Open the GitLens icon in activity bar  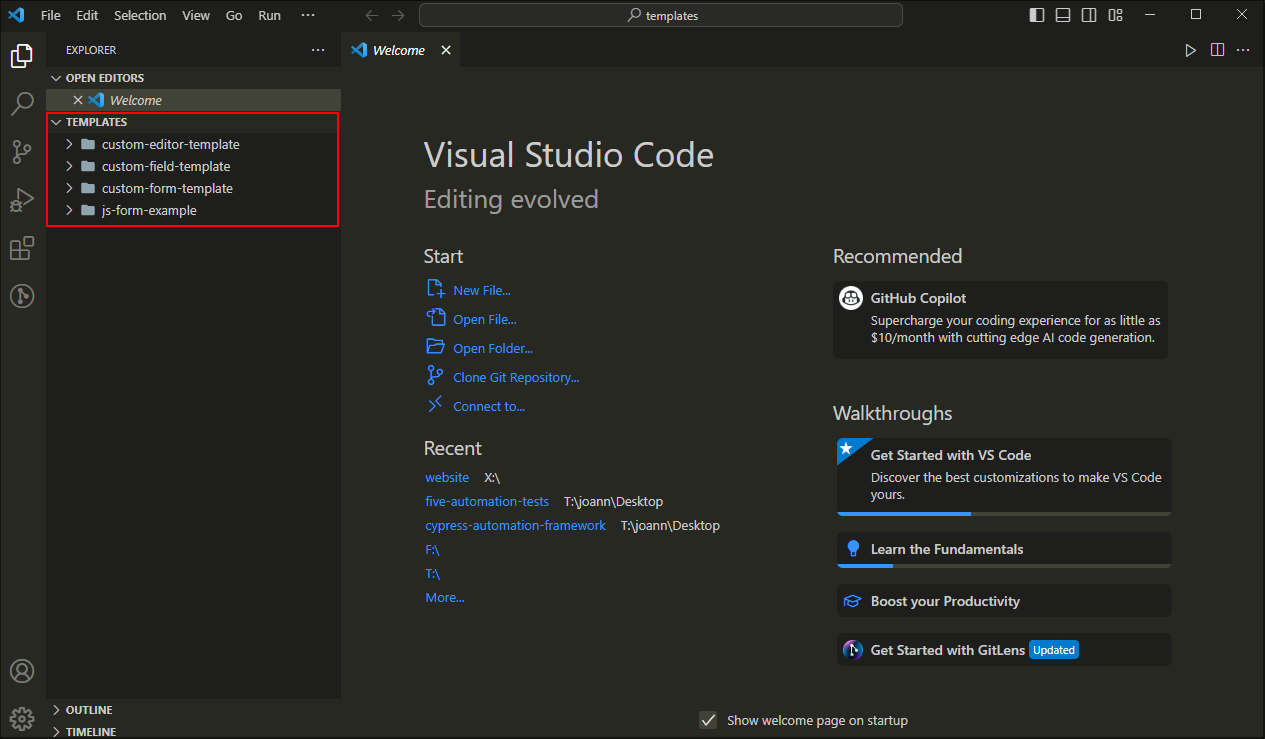(22, 296)
